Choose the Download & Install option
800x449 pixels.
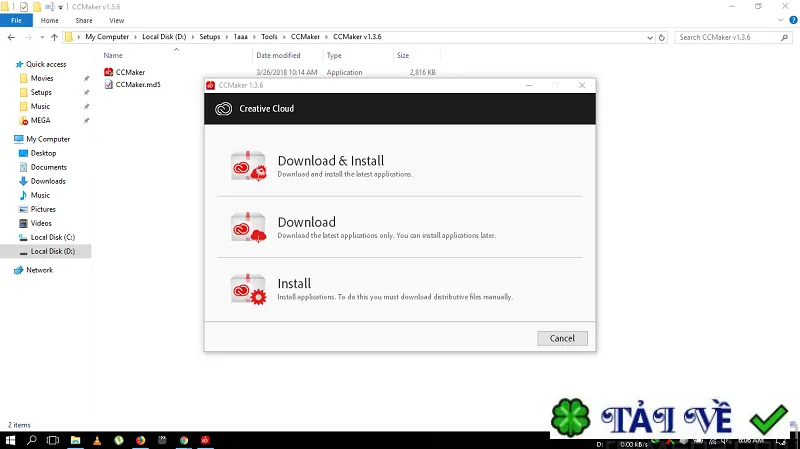(x=399, y=166)
